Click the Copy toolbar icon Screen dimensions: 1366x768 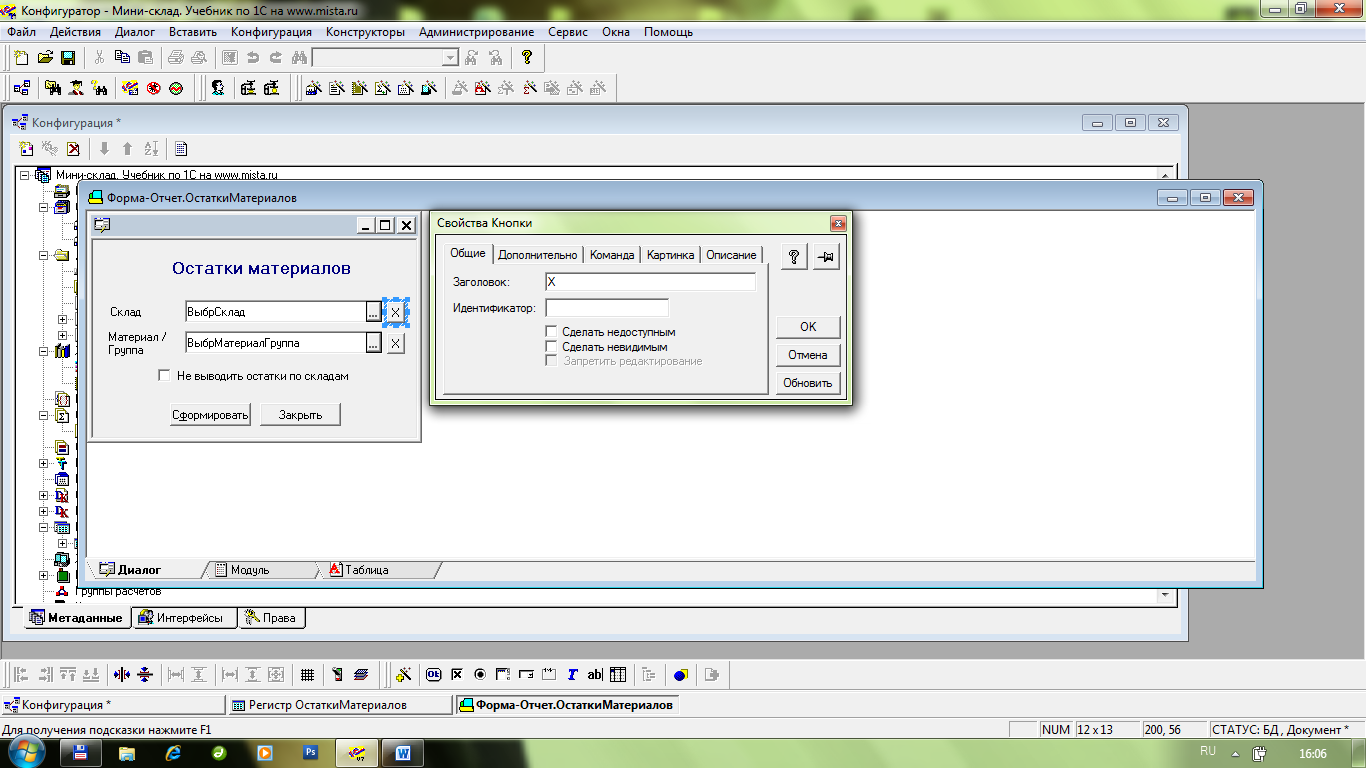(122, 58)
